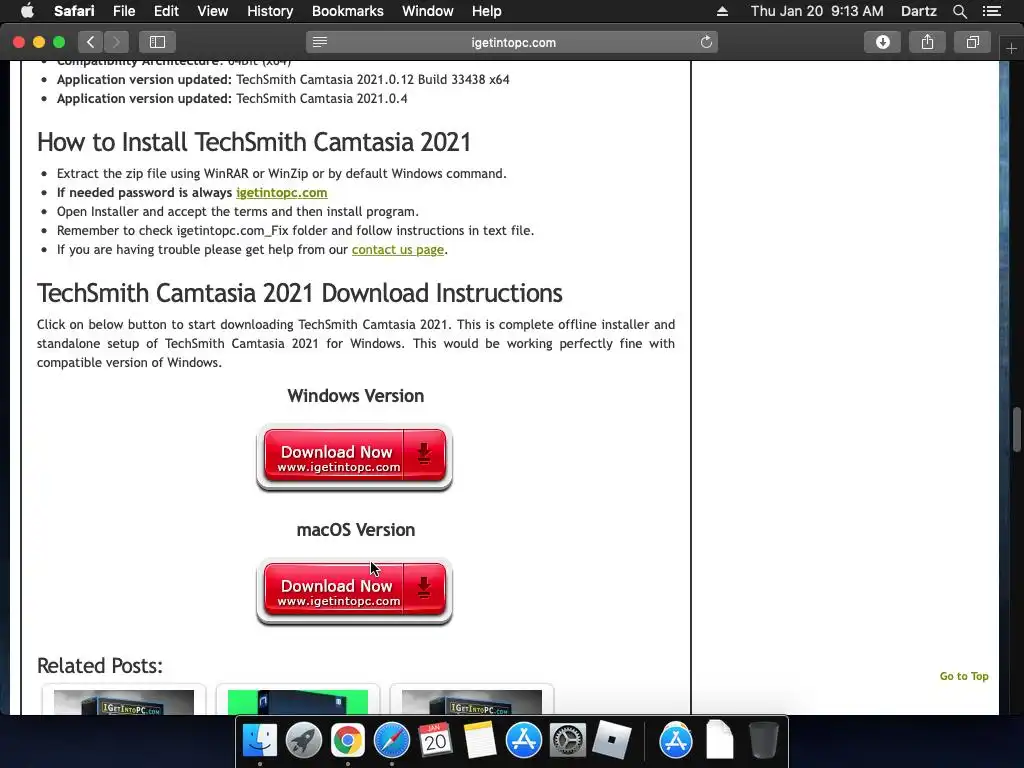Image resolution: width=1024 pixels, height=768 pixels.
Task: Click the Windows Version Download Now button
Action: 355,456
